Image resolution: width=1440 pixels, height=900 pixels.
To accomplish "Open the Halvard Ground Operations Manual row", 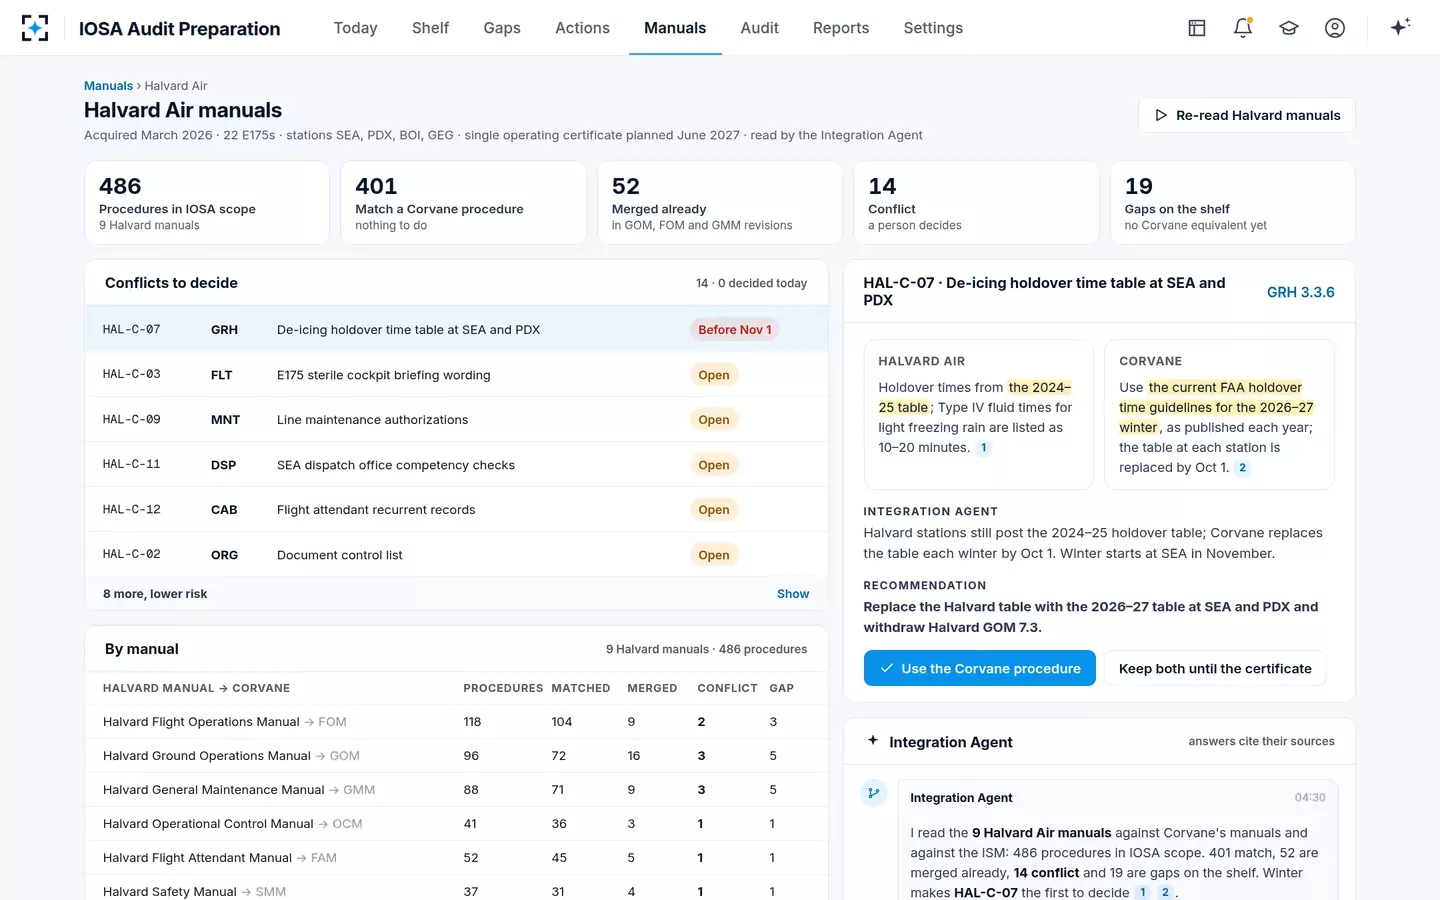I will click(456, 756).
